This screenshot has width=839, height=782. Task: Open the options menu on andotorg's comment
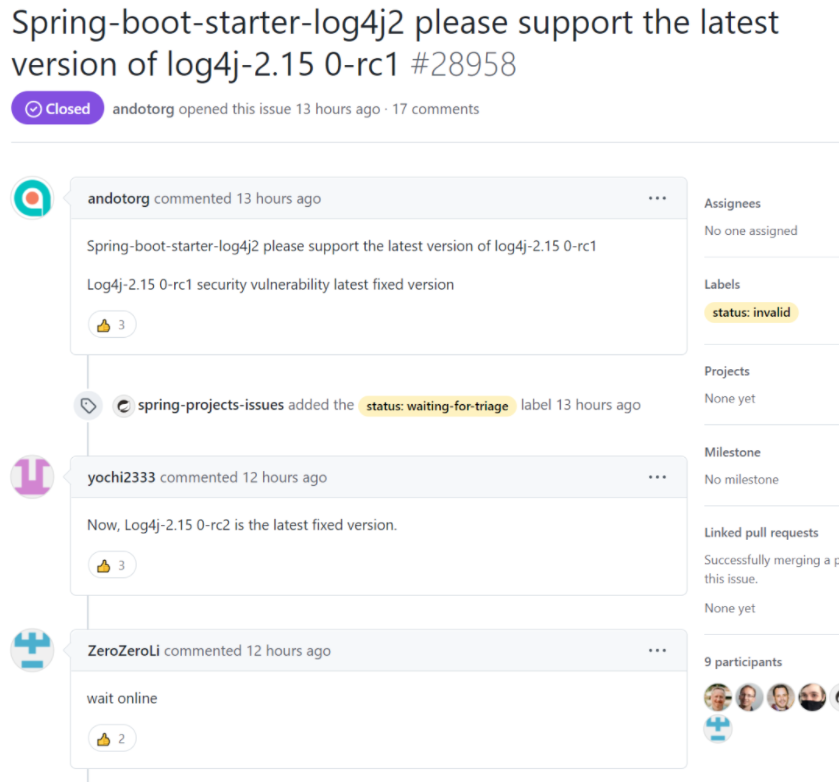pos(657,198)
